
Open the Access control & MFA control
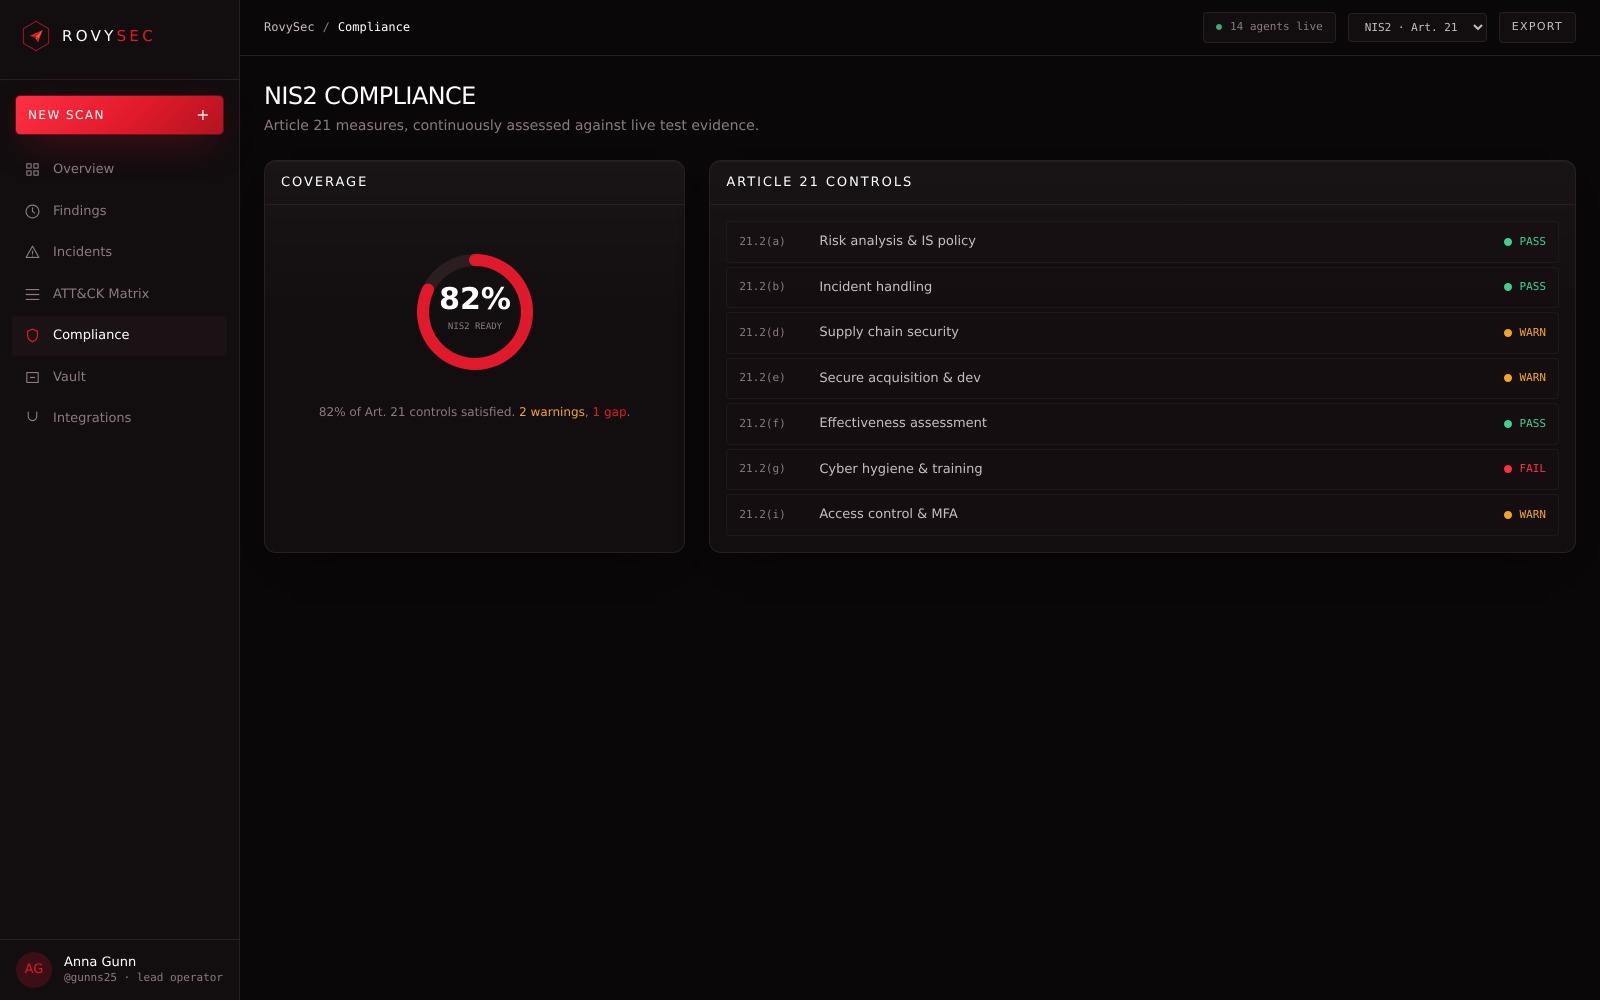click(1142, 515)
